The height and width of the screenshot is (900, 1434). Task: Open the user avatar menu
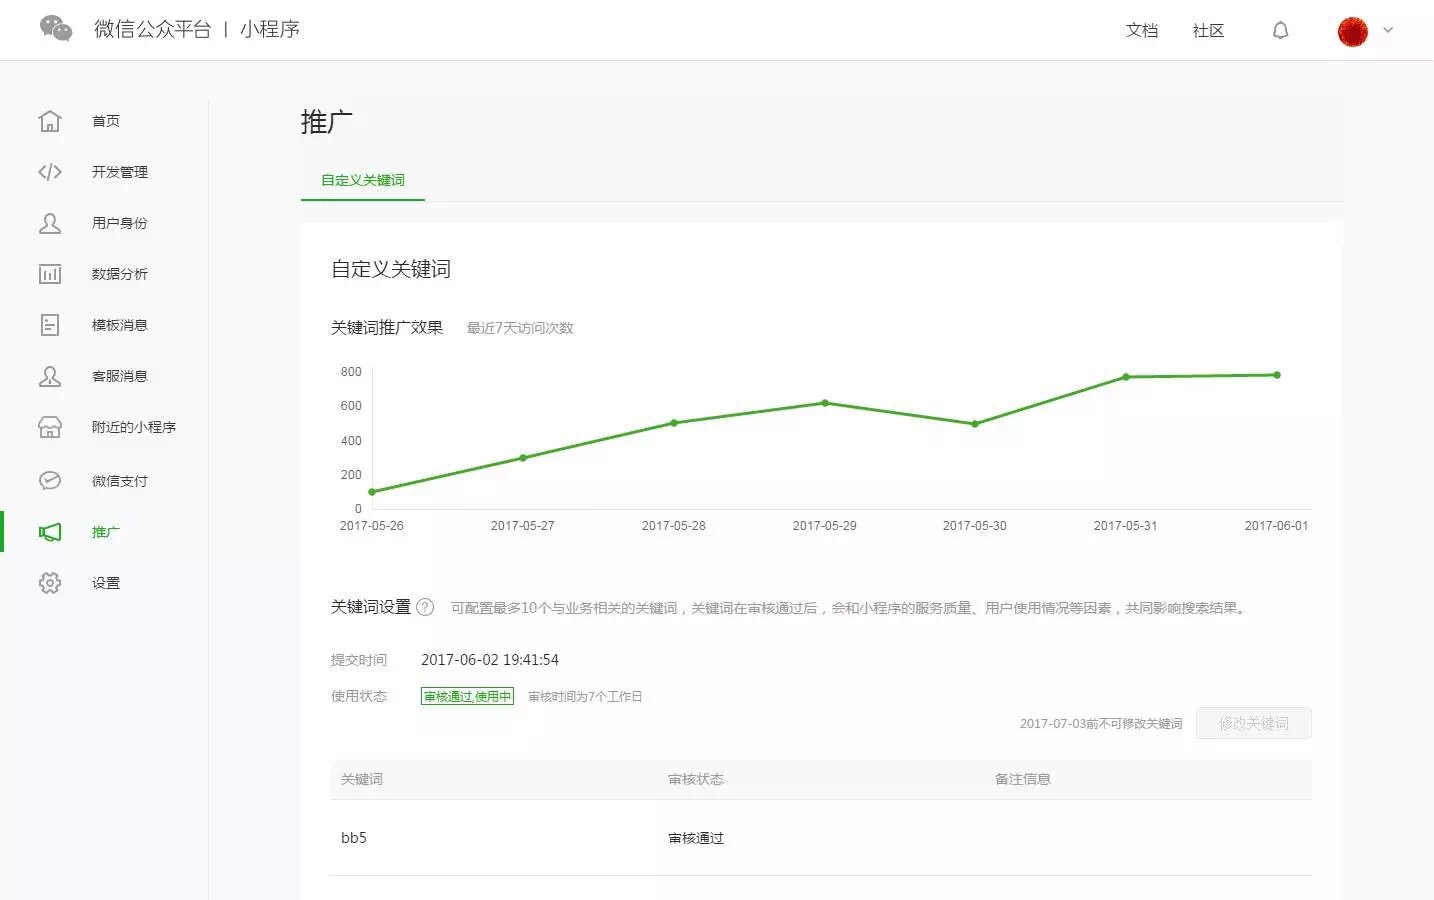click(x=1352, y=31)
